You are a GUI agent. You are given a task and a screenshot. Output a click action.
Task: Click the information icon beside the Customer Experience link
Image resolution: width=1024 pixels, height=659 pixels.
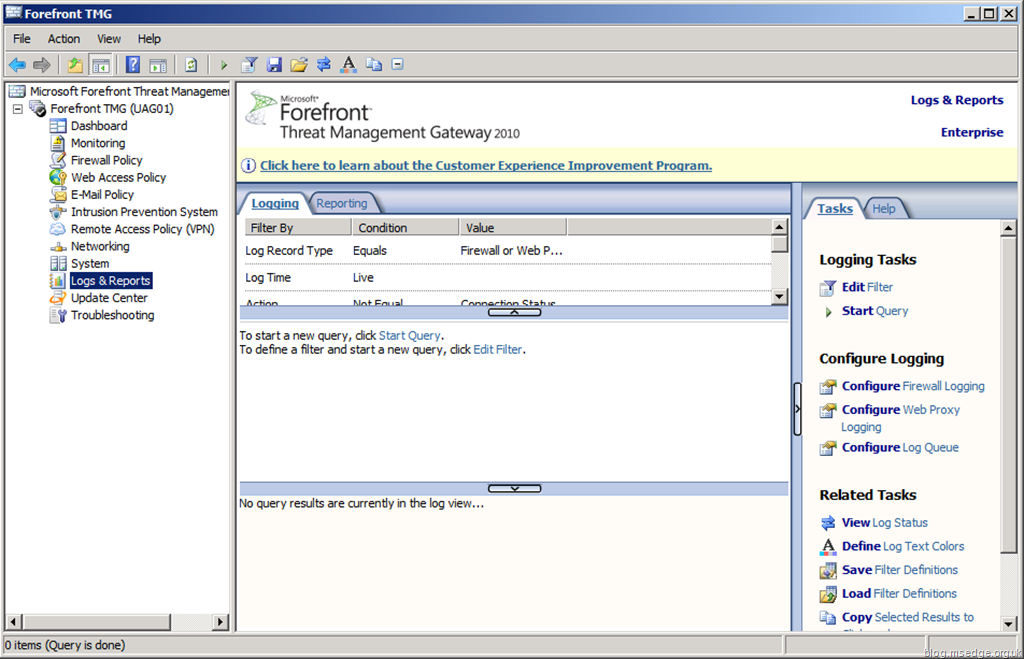(x=248, y=165)
